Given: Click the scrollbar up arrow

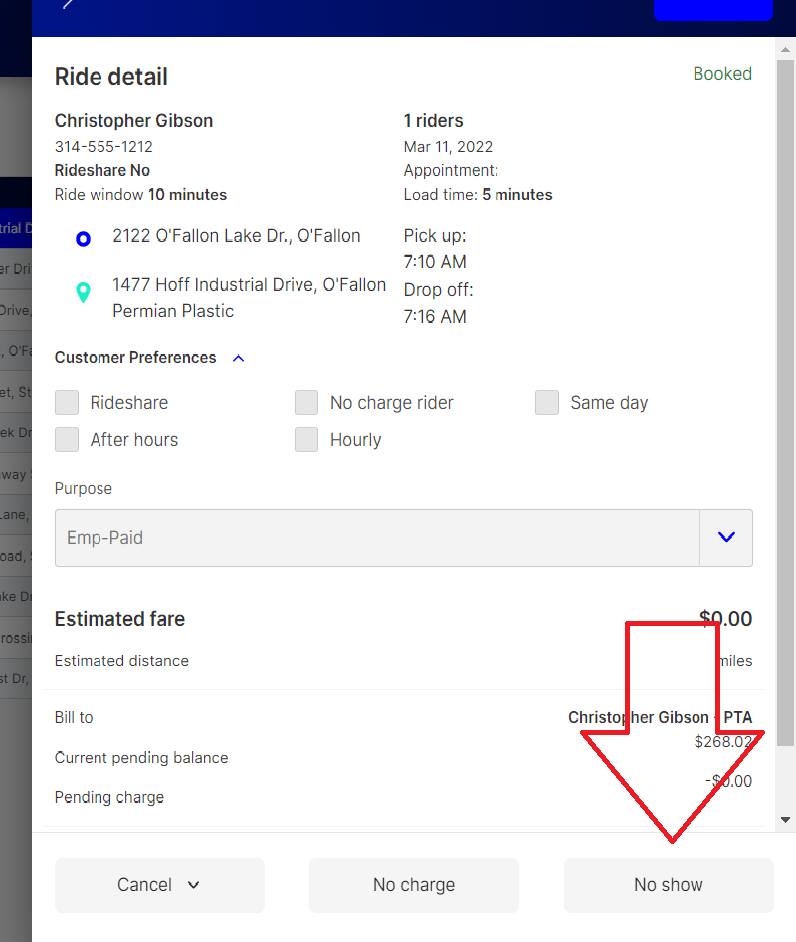Looking at the screenshot, I should point(786,47).
